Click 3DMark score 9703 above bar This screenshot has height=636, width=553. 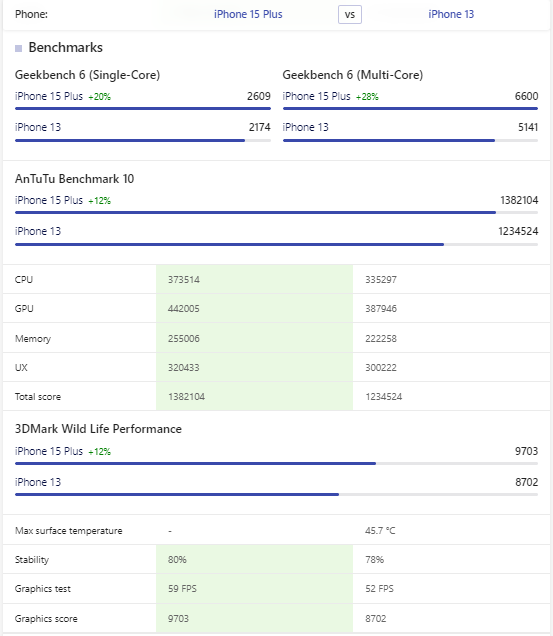coord(527,451)
